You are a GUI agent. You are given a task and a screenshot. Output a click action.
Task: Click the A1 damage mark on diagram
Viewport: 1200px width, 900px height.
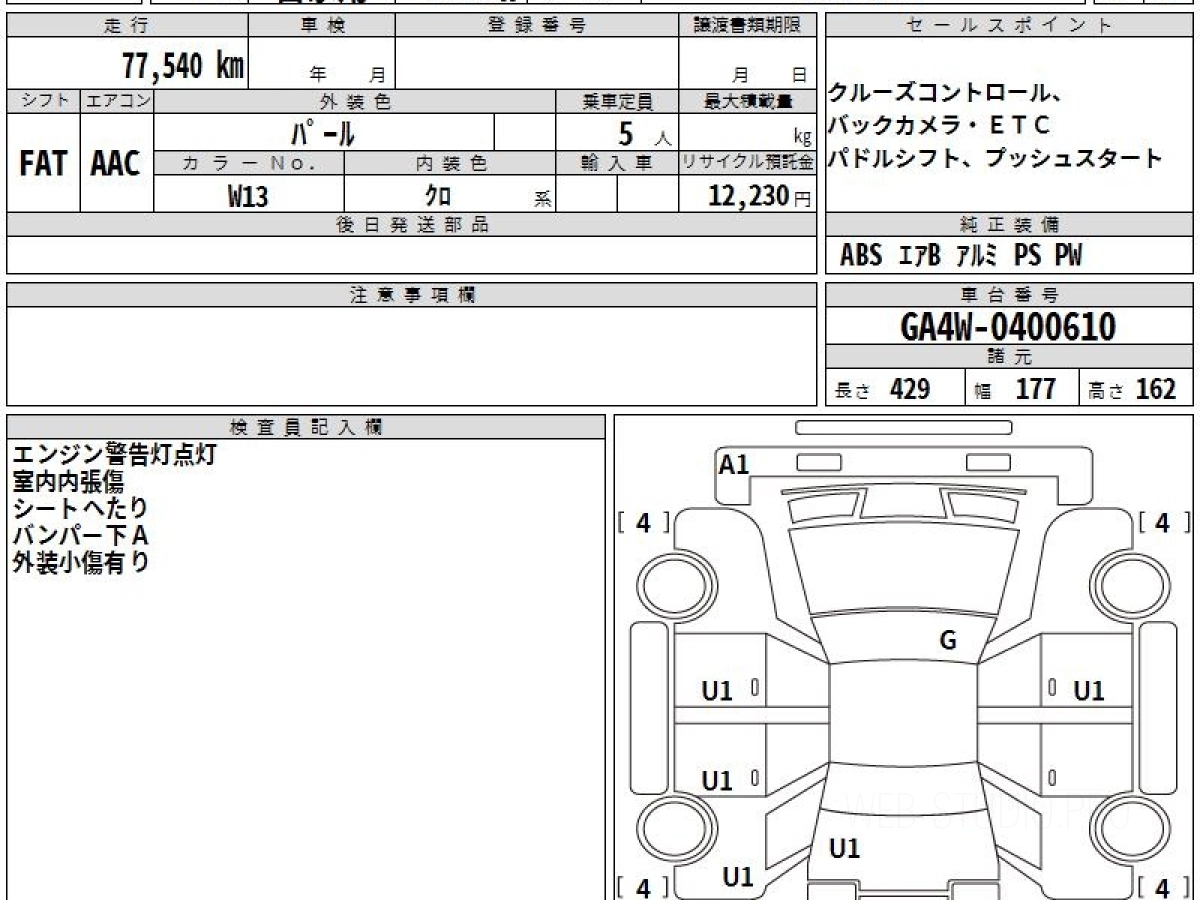(734, 464)
